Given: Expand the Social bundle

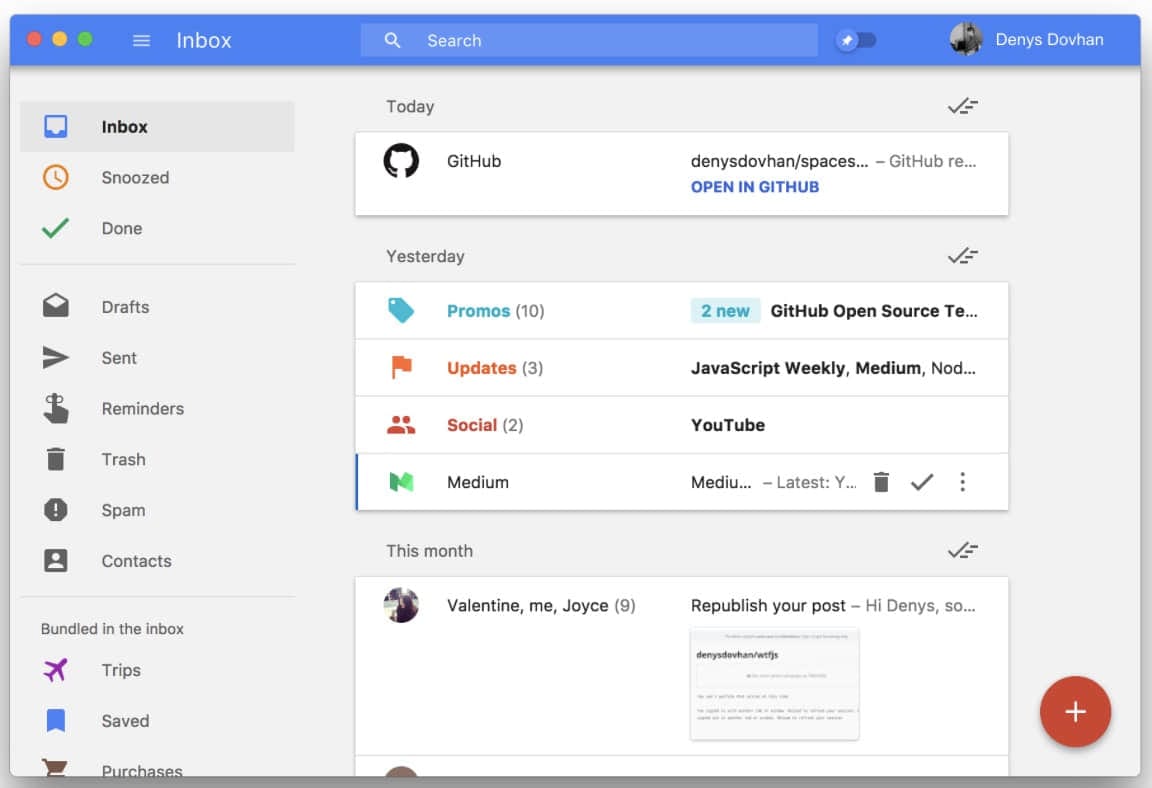Looking at the screenshot, I should click(x=681, y=425).
